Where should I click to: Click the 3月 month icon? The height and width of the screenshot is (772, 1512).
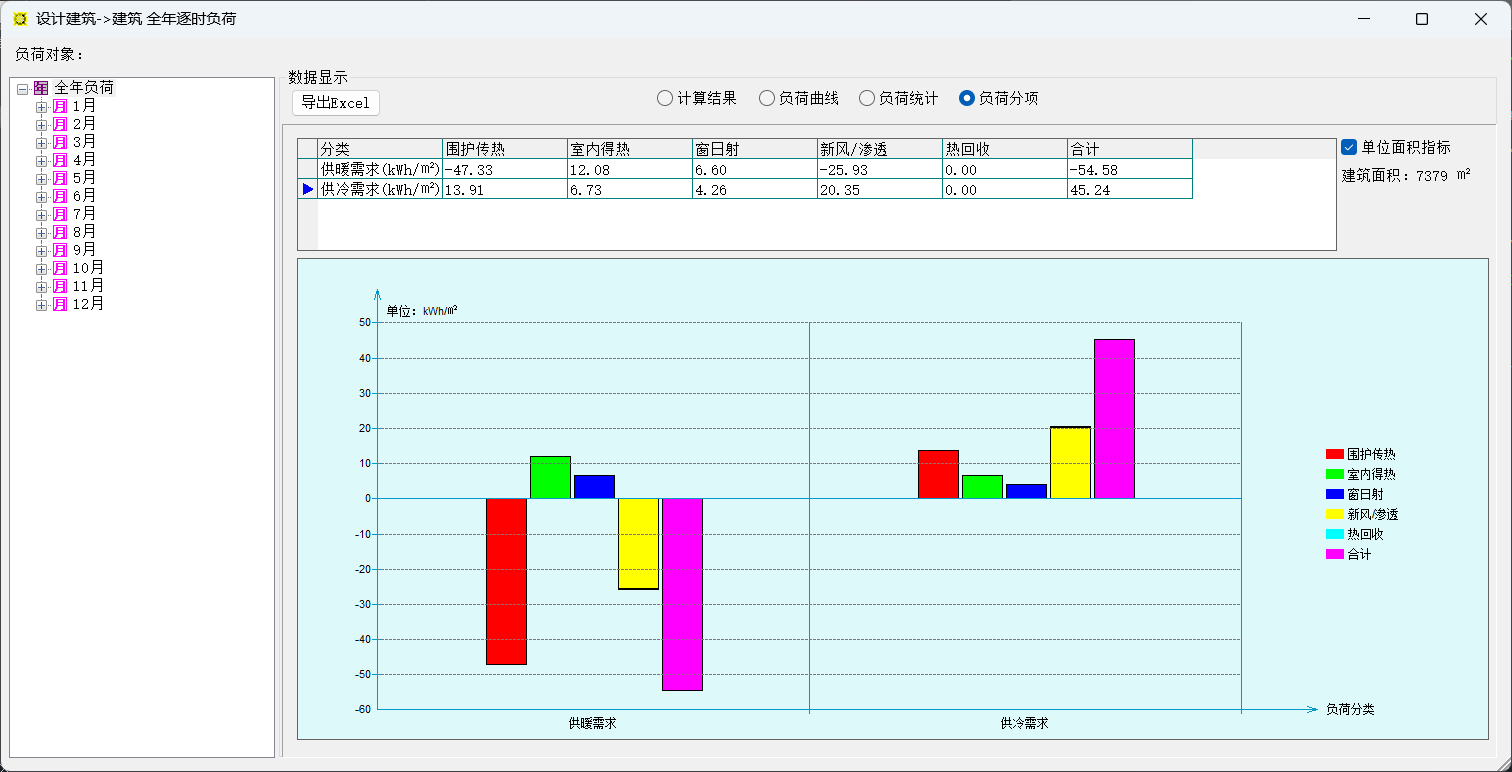click(60, 142)
